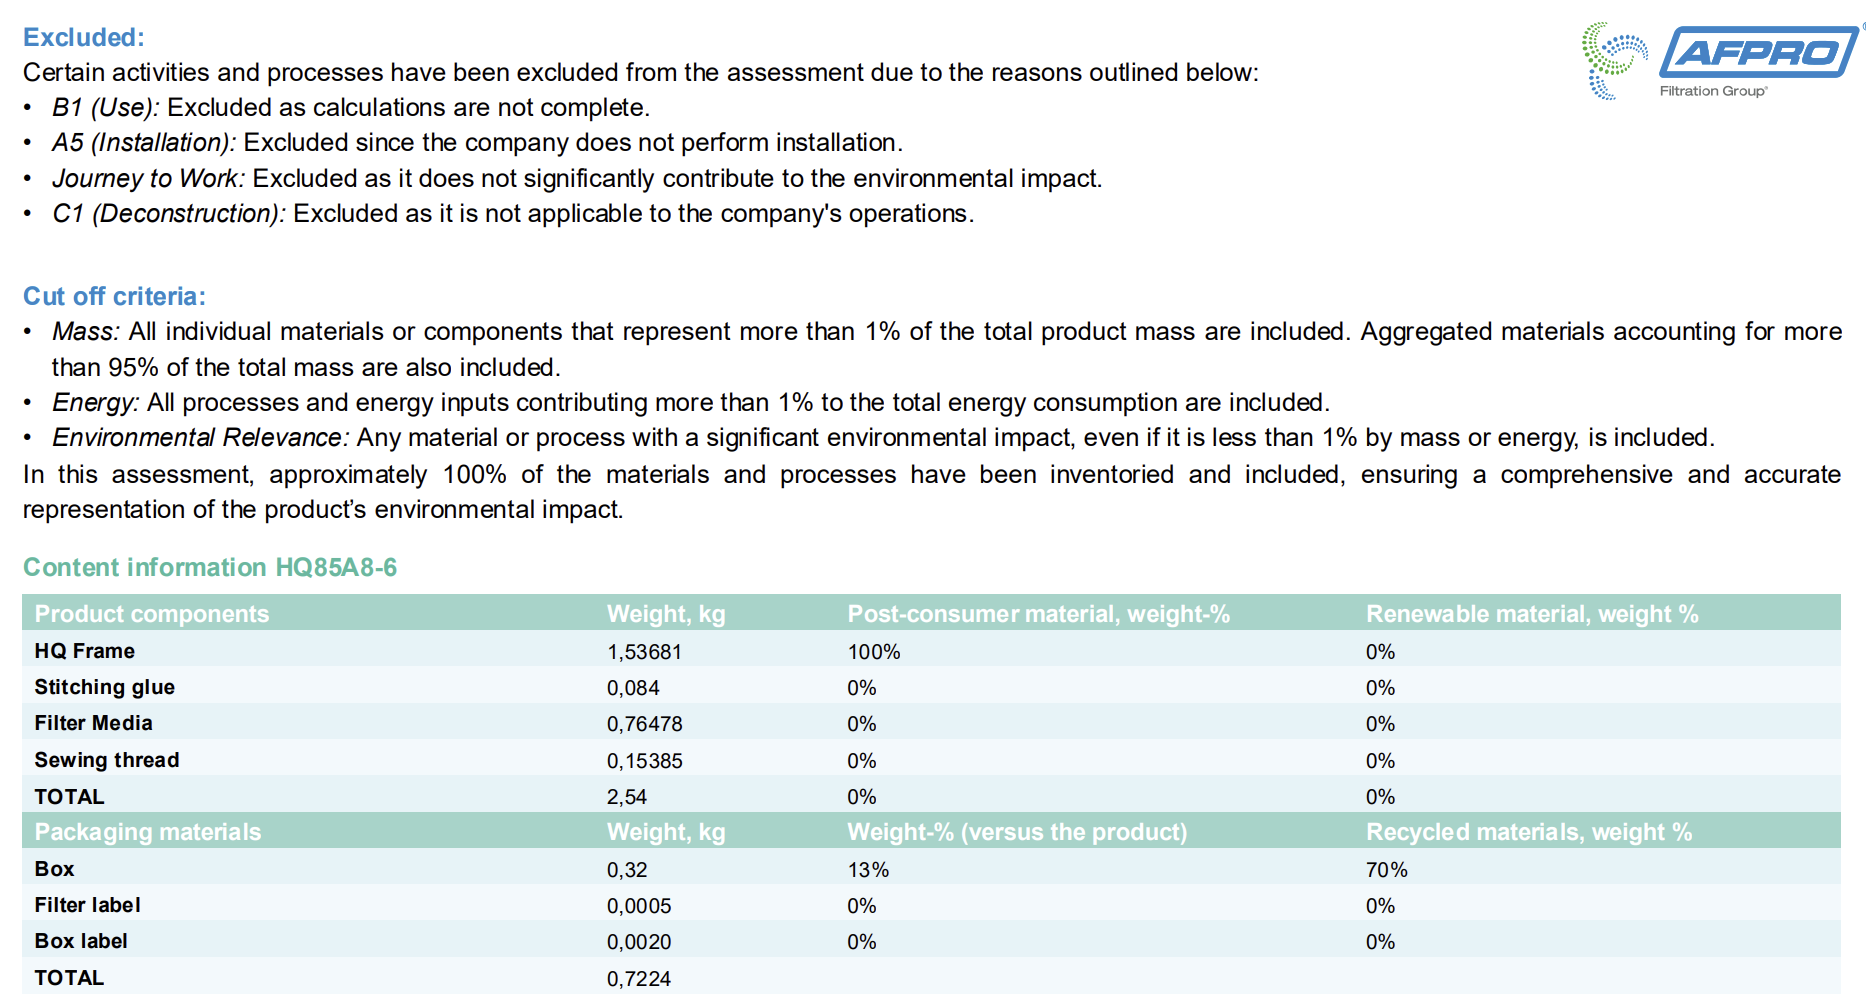Screen dimensions: 1866x1008
Task: Click the Packaging materials header
Action: click(148, 832)
